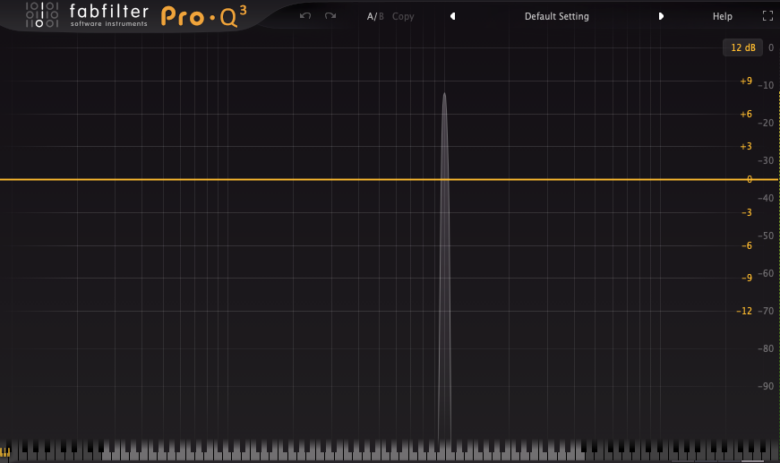Click the +3 dB gain scale label
The width and height of the screenshot is (780, 463).
tap(745, 146)
